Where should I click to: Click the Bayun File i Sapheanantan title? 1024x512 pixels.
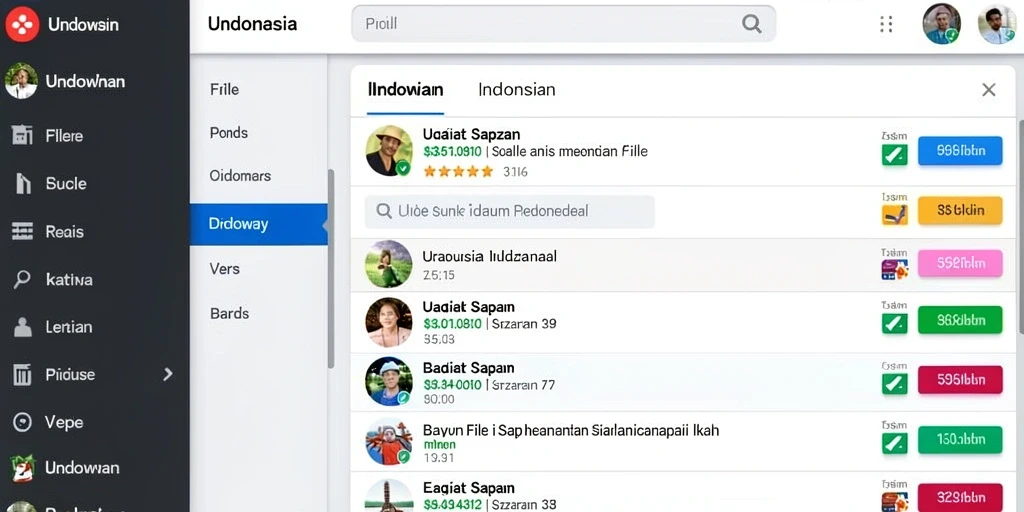pyautogui.click(x=571, y=430)
